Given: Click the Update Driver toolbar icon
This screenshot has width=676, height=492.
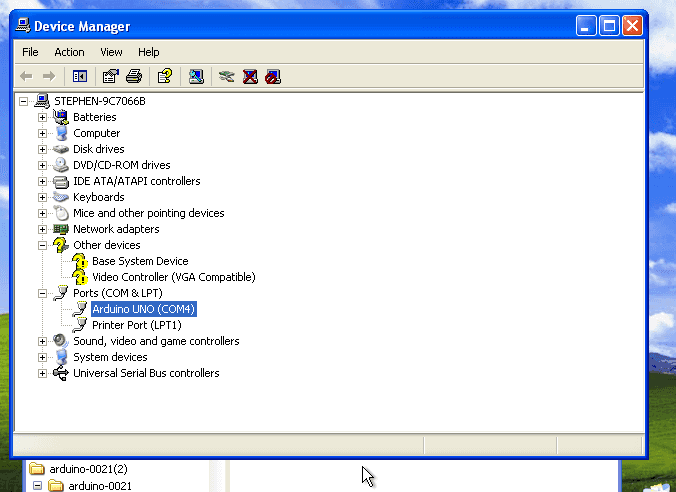Looking at the screenshot, I should (x=227, y=77).
